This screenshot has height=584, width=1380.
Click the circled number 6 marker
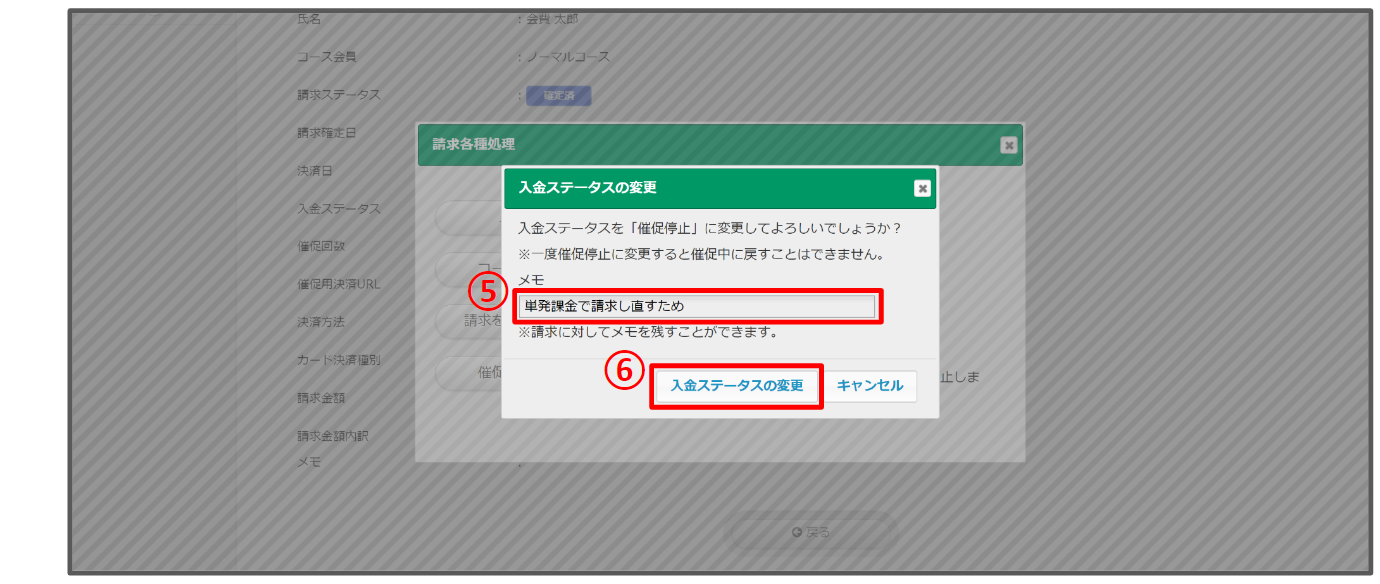tap(624, 371)
